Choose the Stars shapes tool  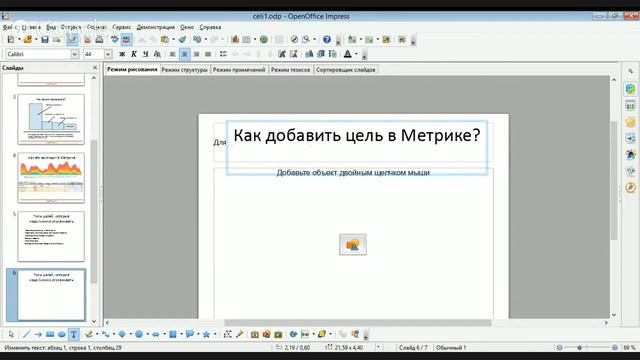pyautogui.click(x=207, y=335)
